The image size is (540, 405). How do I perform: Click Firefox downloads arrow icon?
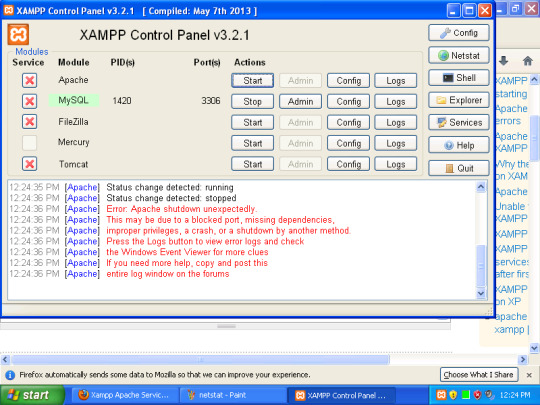[503, 61]
